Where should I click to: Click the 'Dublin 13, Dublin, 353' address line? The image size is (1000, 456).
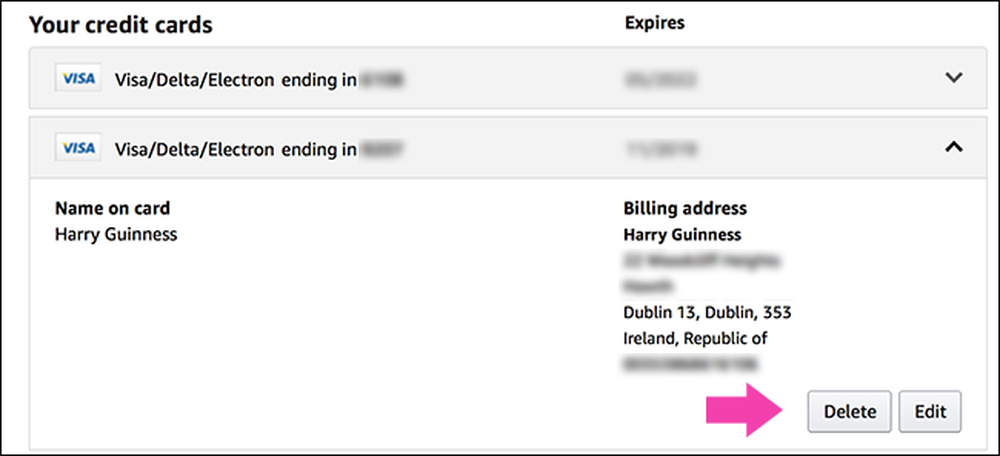tap(707, 313)
